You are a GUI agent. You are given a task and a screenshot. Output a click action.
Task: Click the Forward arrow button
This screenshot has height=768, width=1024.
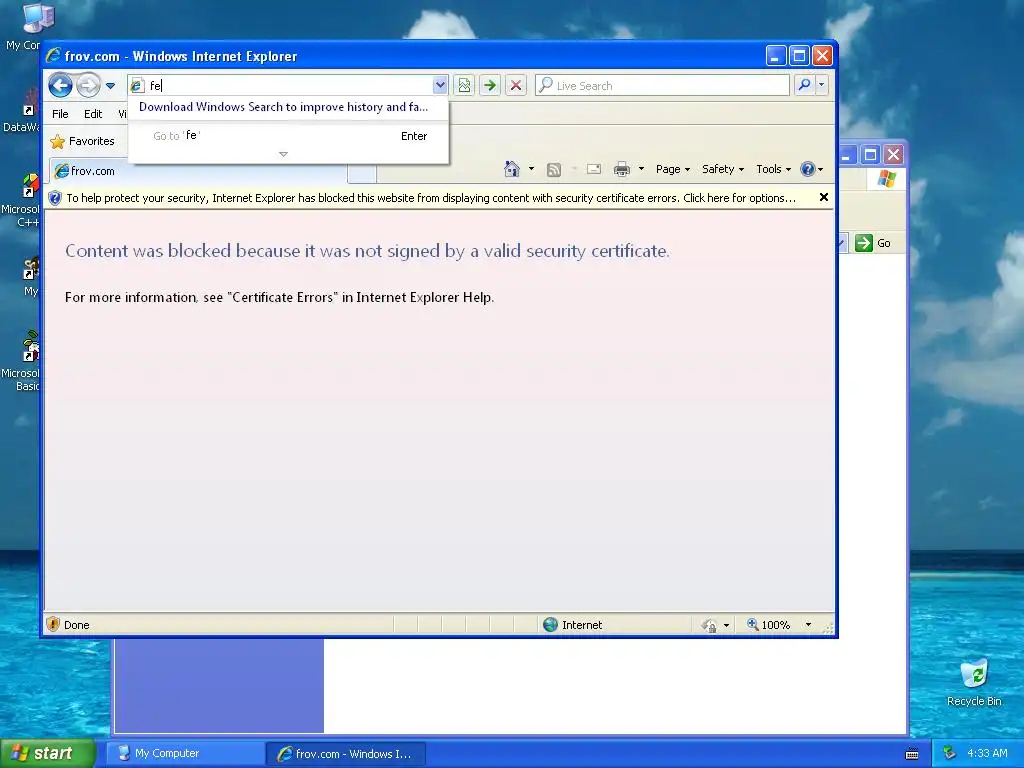88,85
